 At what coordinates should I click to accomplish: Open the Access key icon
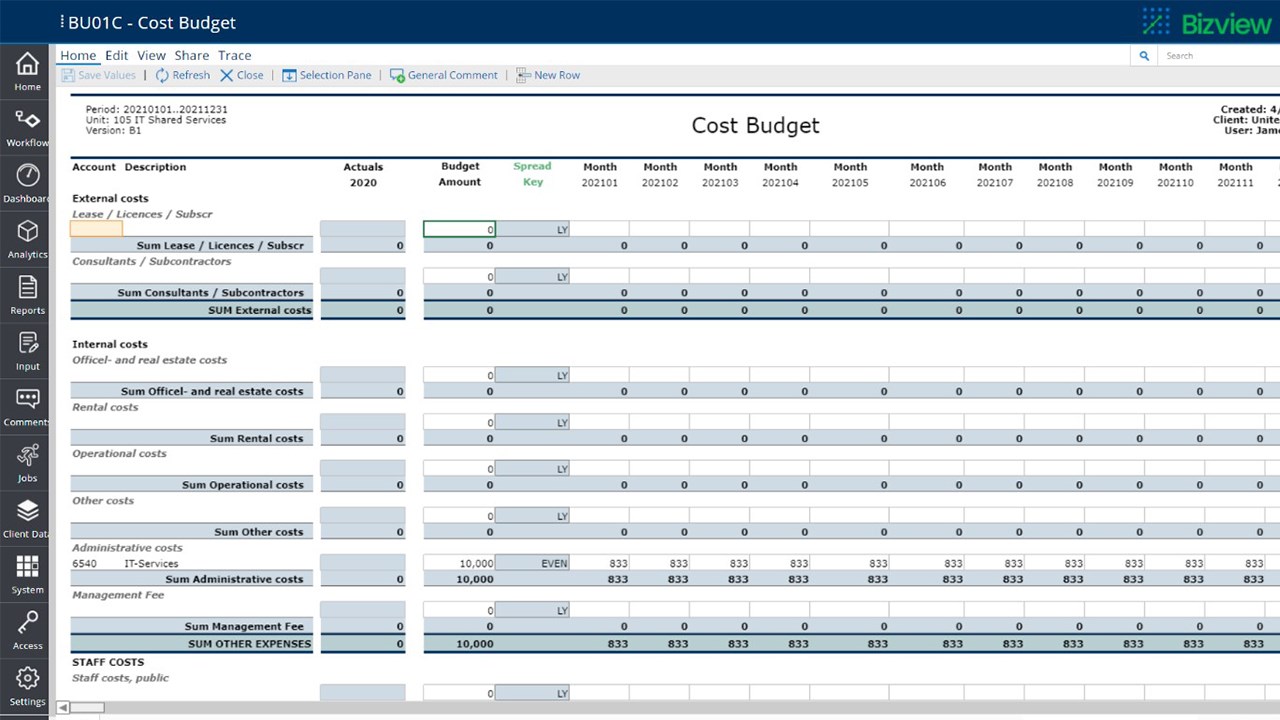27,623
